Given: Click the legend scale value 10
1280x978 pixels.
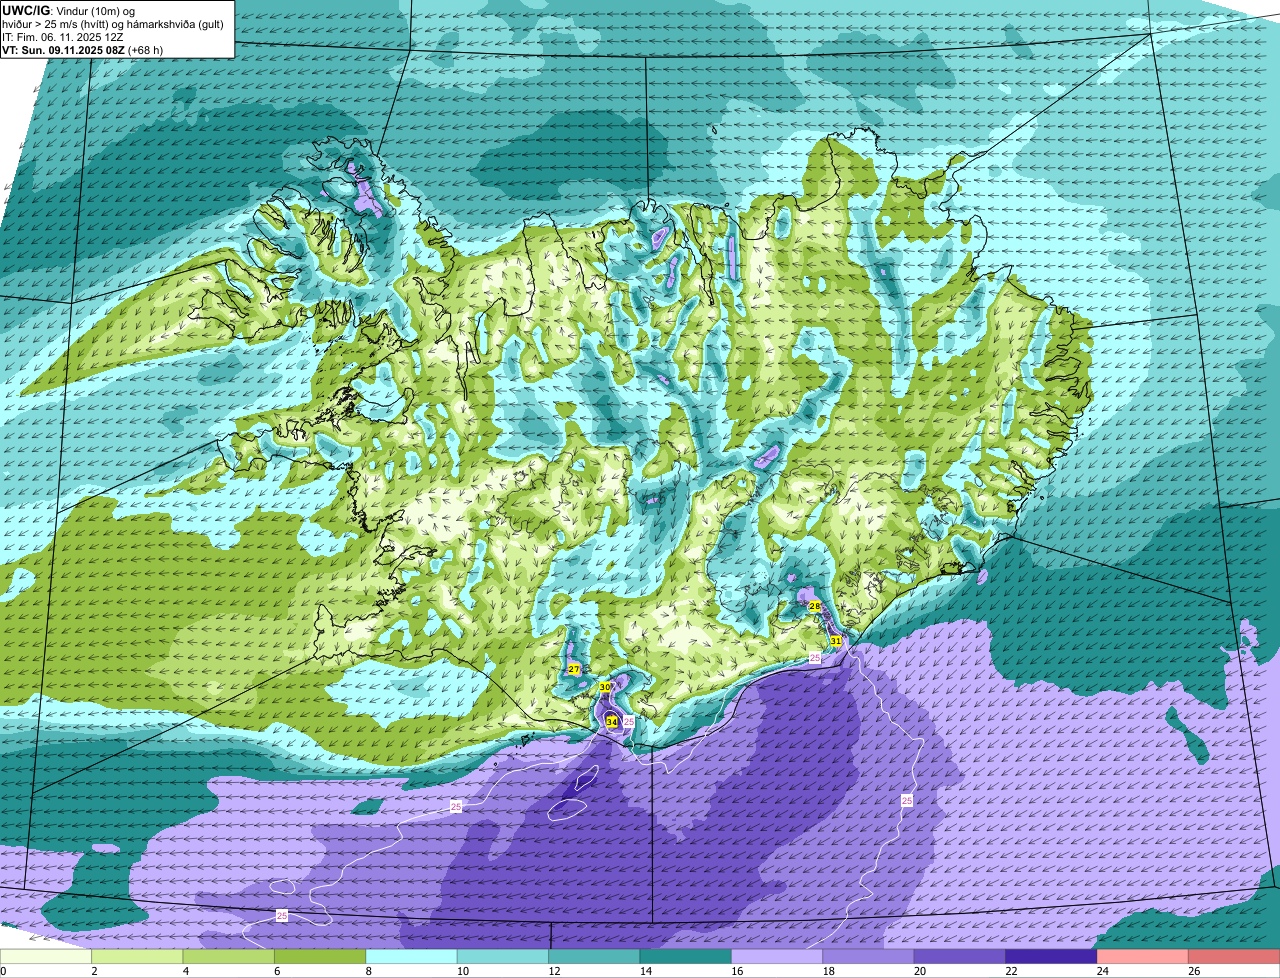Looking at the screenshot, I should coord(463,971).
